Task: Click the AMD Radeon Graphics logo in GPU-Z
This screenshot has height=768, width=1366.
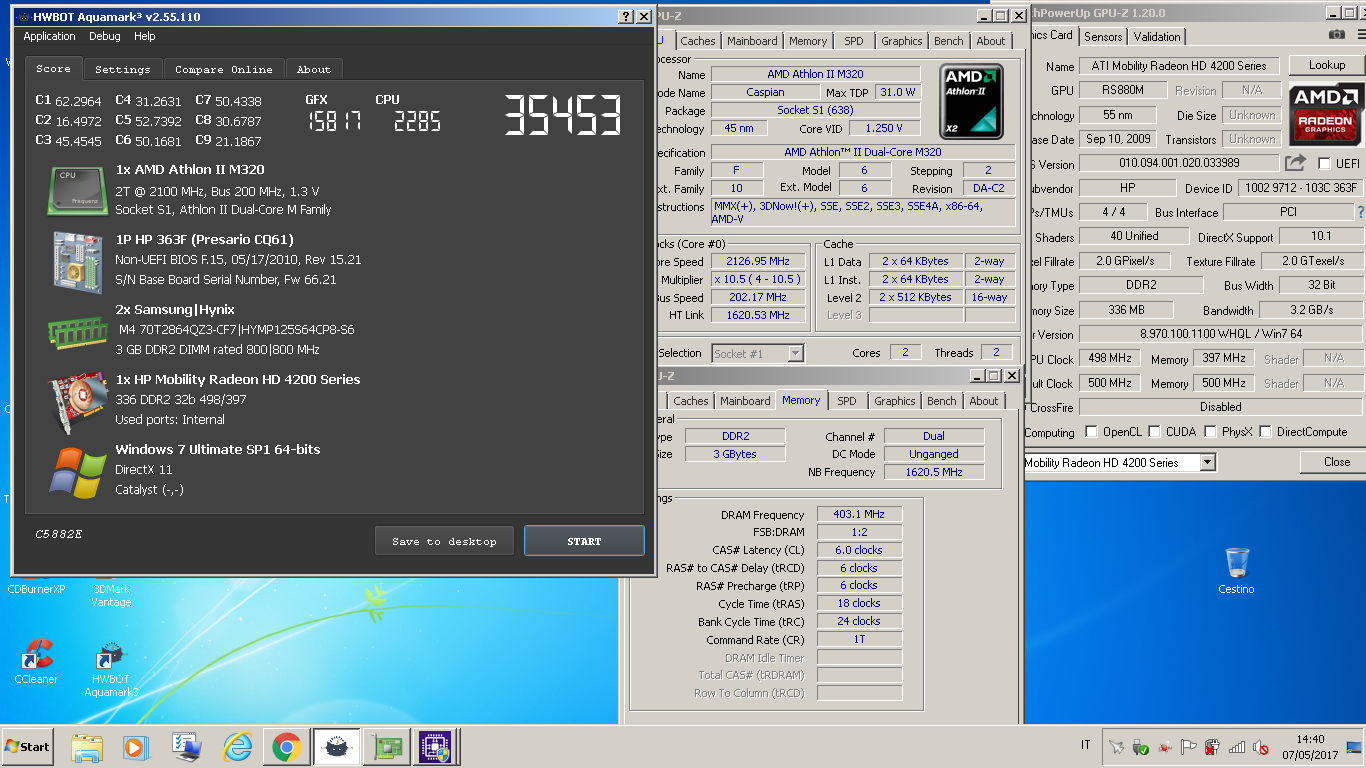Action: click(1326, 113)
